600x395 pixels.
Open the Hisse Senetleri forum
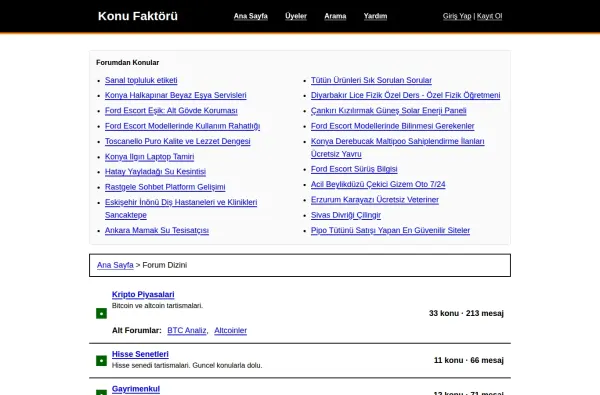coord(140,354)
